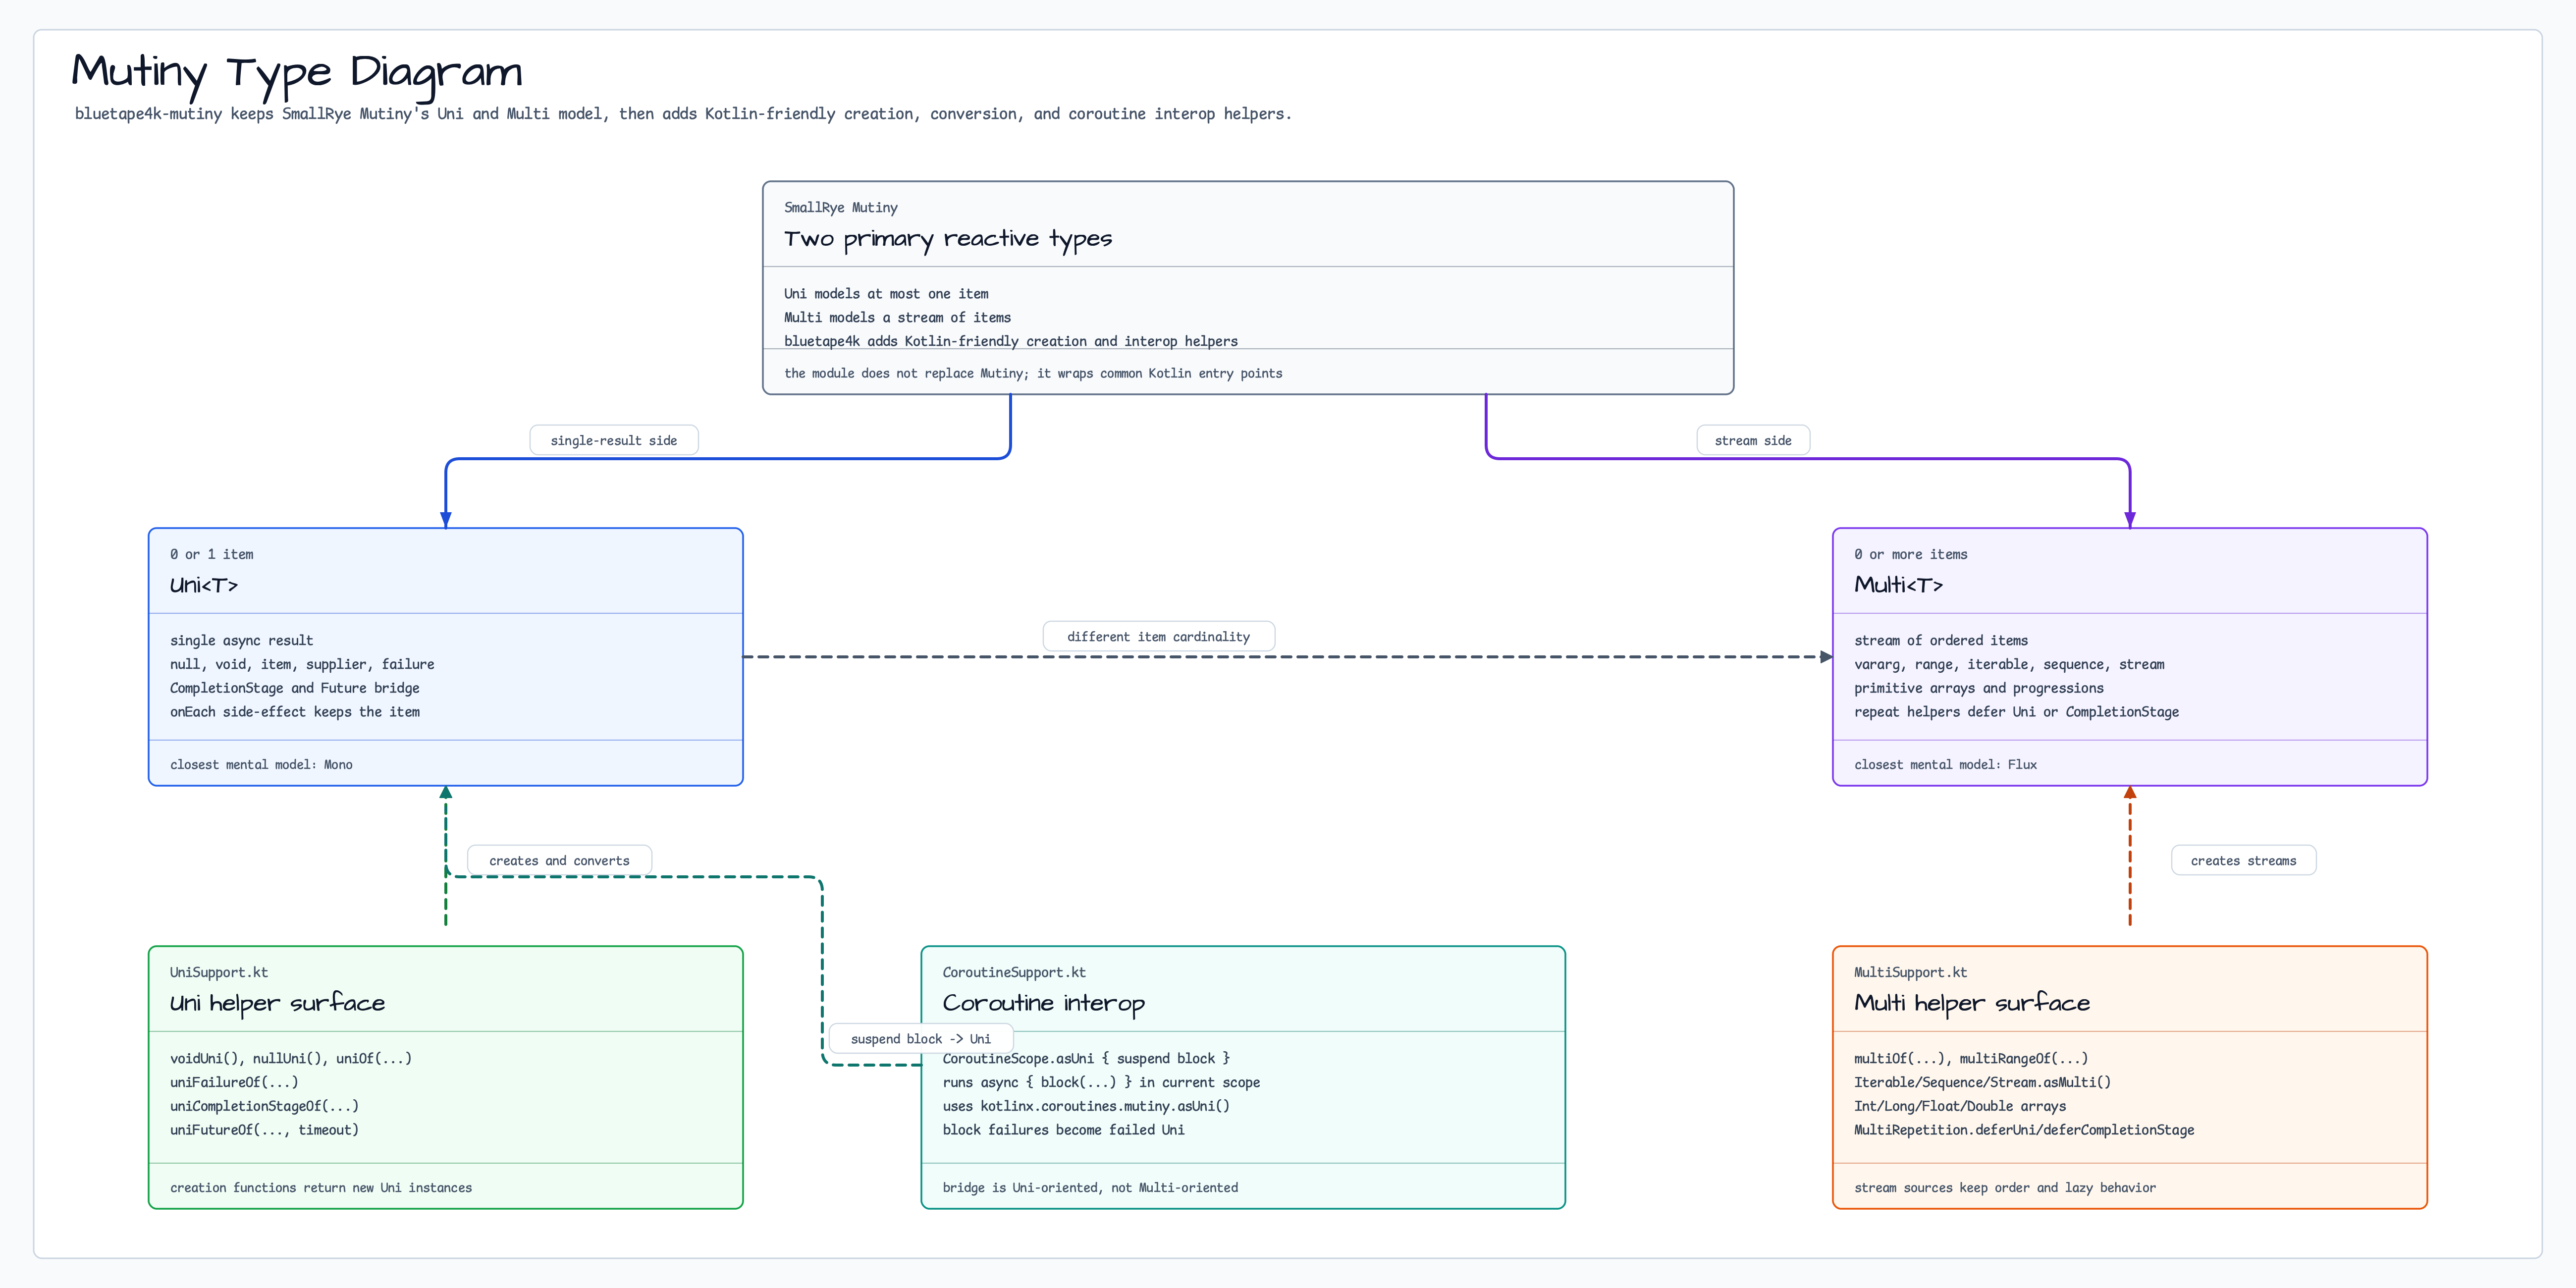Click primitive arrays and progressions line
This screenshot has height=1288, width=2576.
[1979, 688]
